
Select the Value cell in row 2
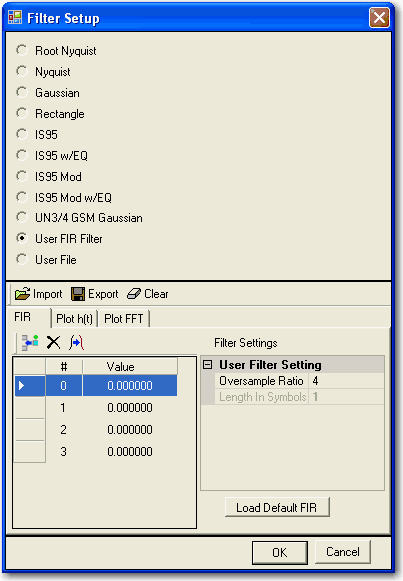(x=130, y=430)
